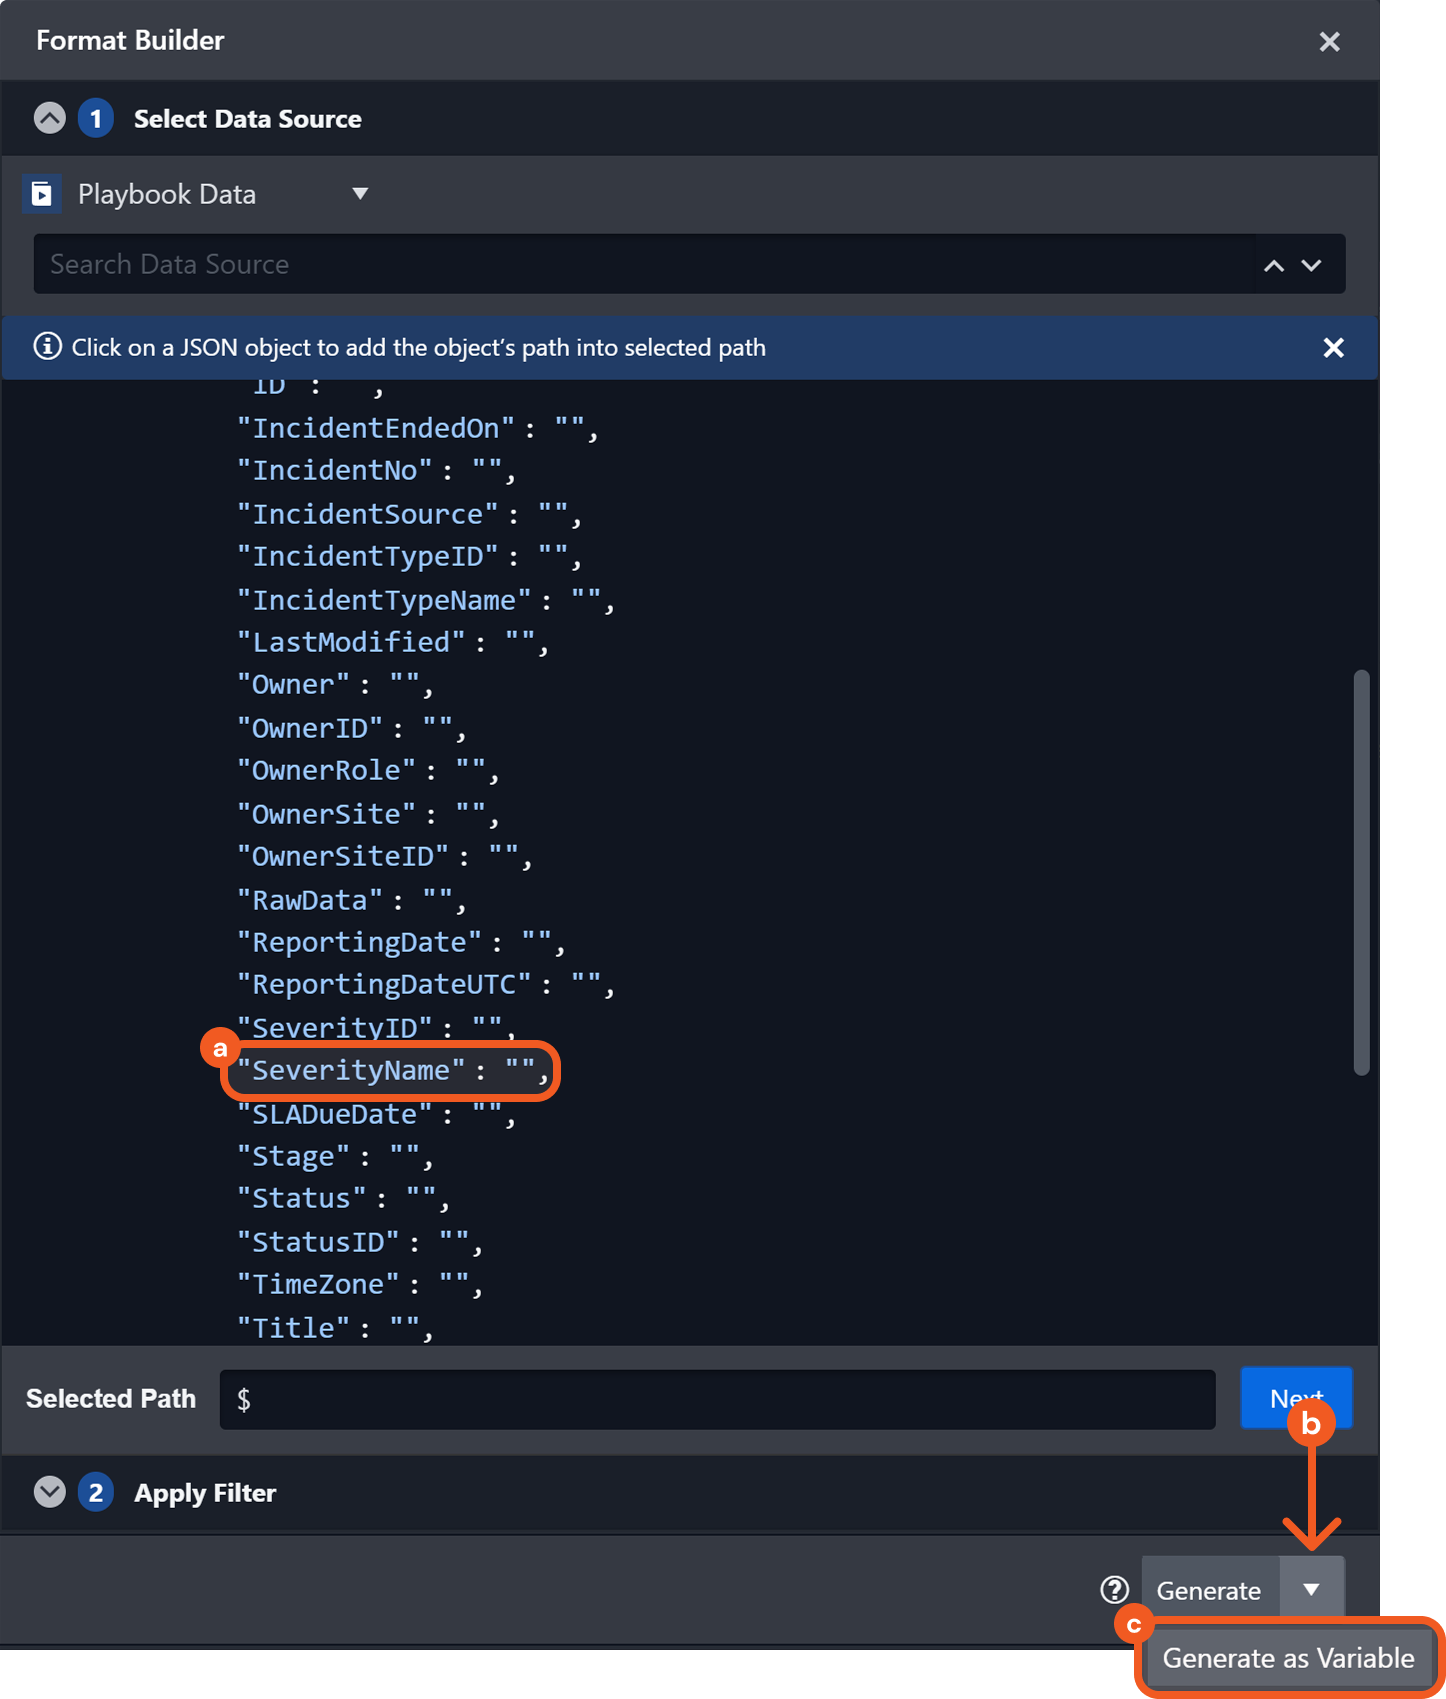This screenshot has height=1699, width=1446.
Task: Open the help question mark icon
Action: point(1114,1589)
